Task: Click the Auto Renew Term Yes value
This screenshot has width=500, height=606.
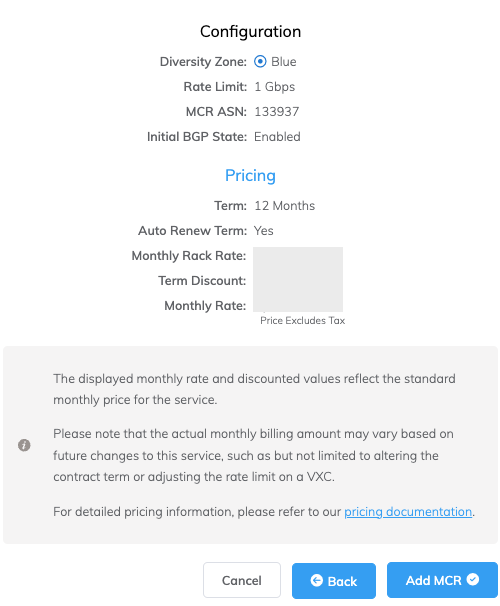Action: 264,231
